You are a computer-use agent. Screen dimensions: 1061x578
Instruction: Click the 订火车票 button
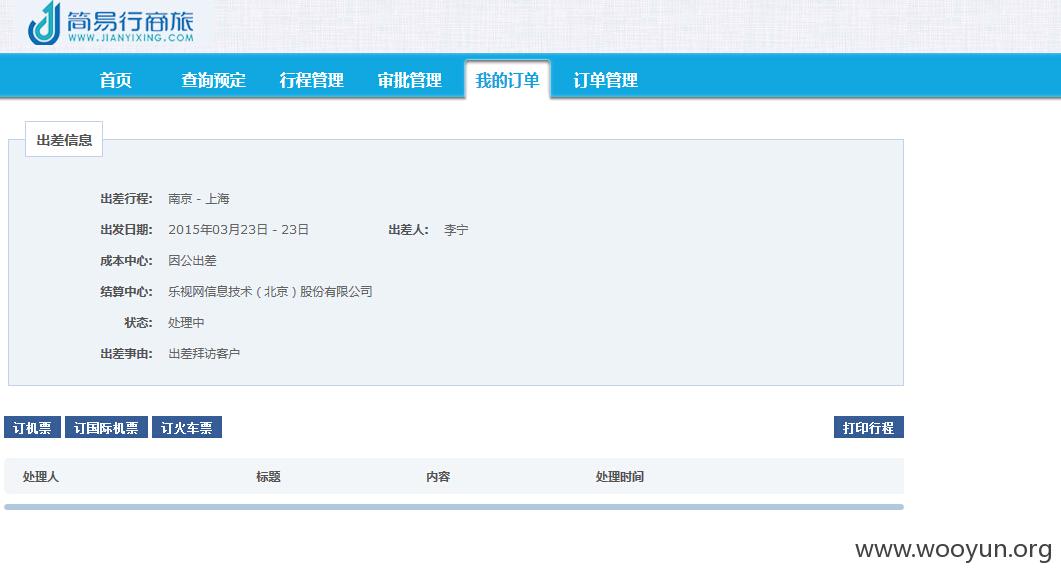187,428
